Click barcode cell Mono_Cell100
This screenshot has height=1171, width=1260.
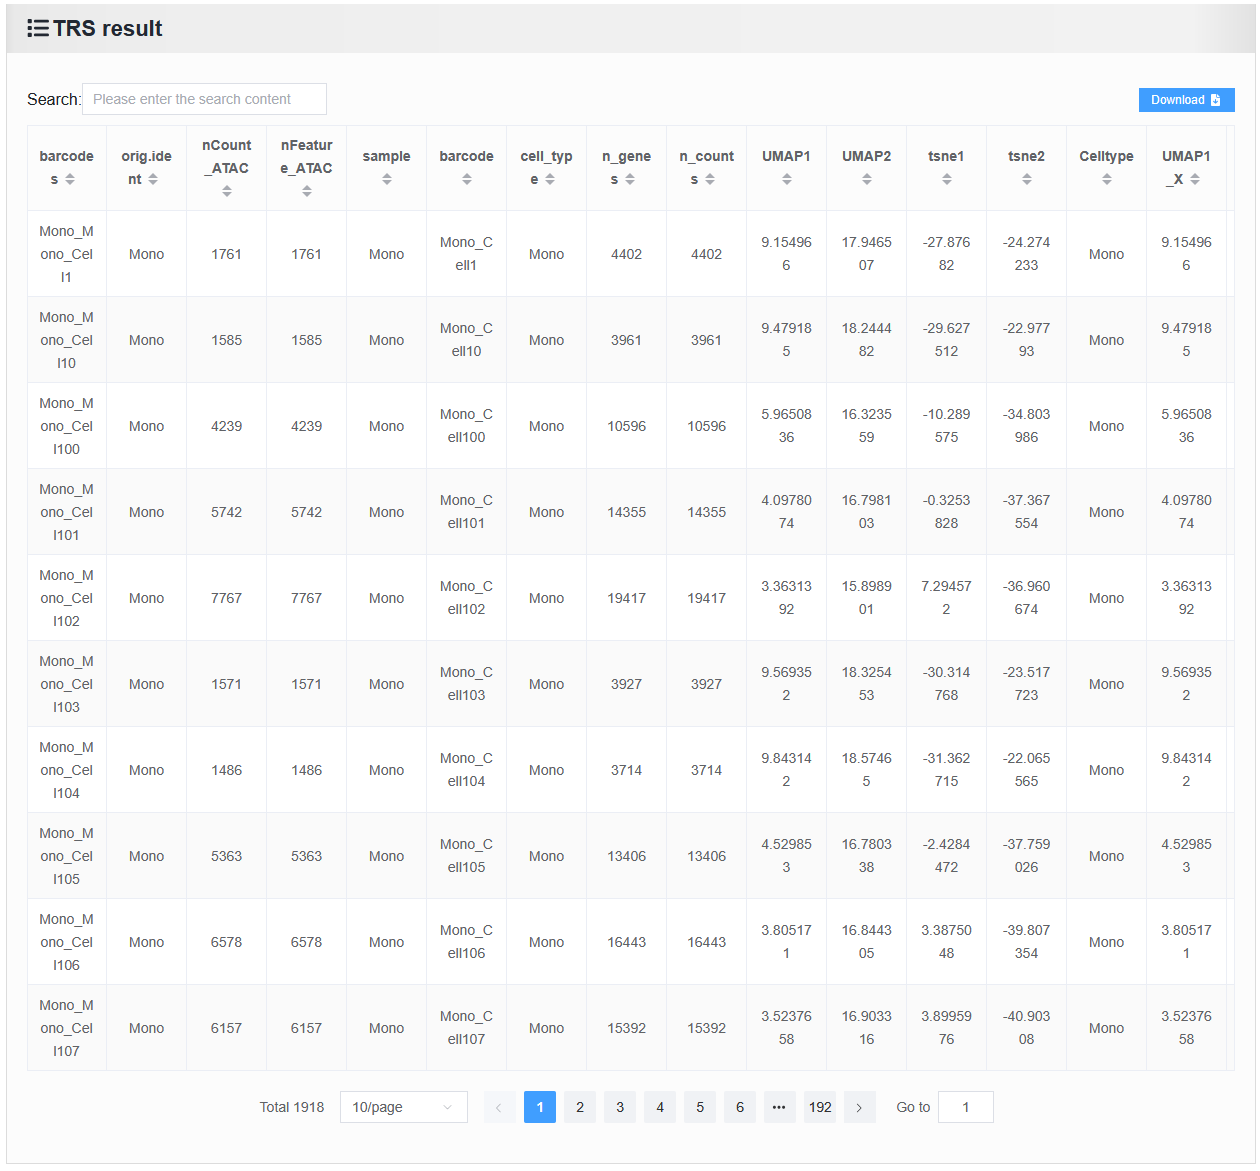pos(466,426)
